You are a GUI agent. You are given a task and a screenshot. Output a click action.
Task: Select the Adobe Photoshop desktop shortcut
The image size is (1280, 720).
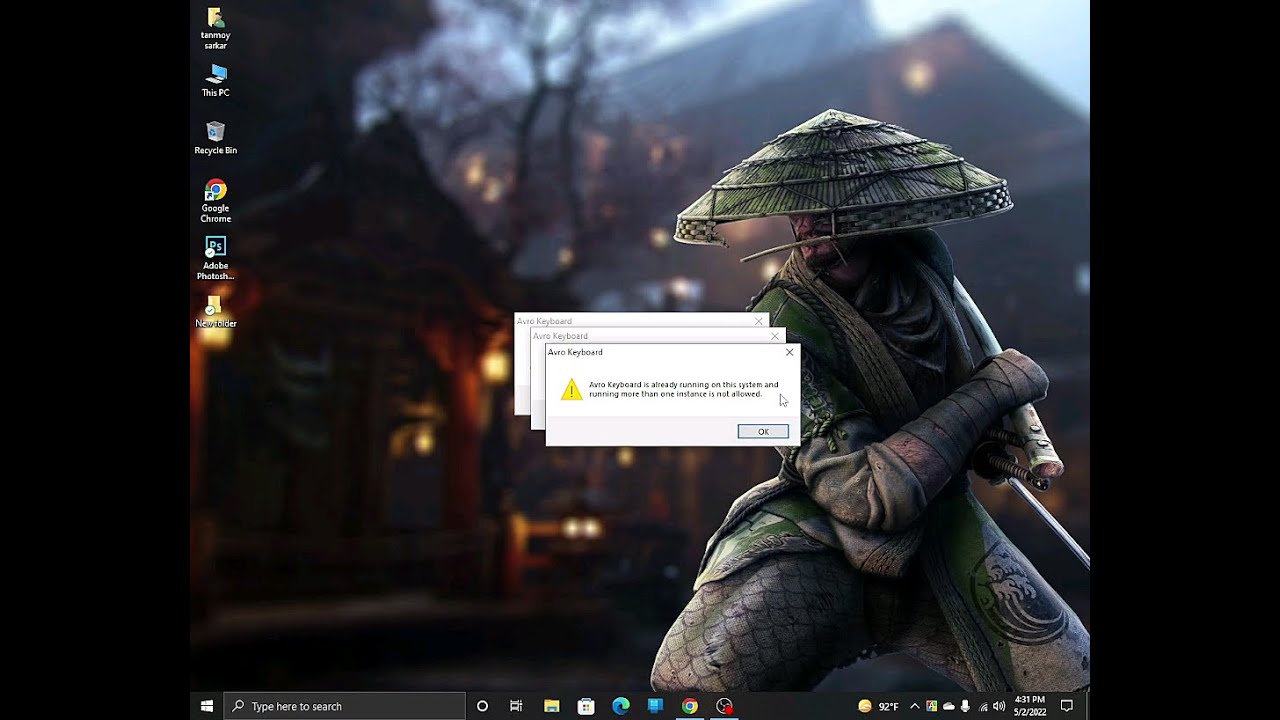pyautogui.click(x=215, y=258)
